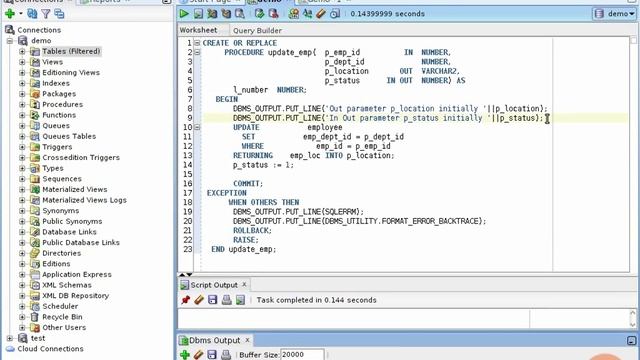Viewport: 640px width, 360px height.
Task: Select the Packages tree item
Action: [59, 94]
